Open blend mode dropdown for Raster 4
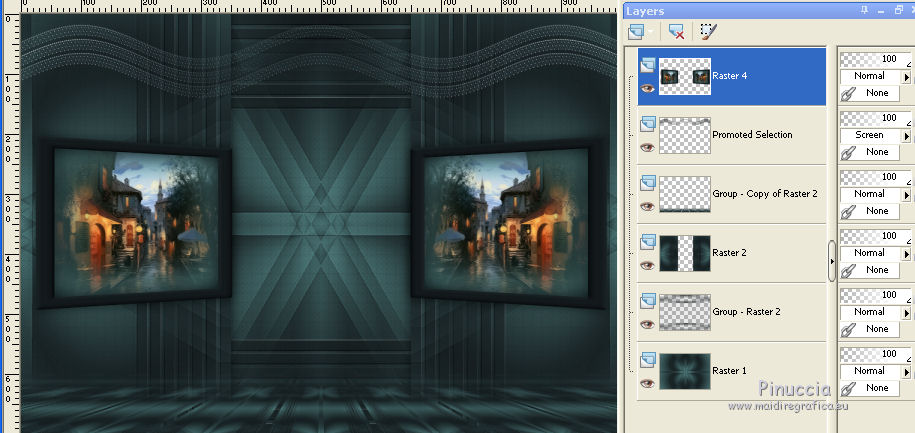915x433 pixels. point(906,76)
